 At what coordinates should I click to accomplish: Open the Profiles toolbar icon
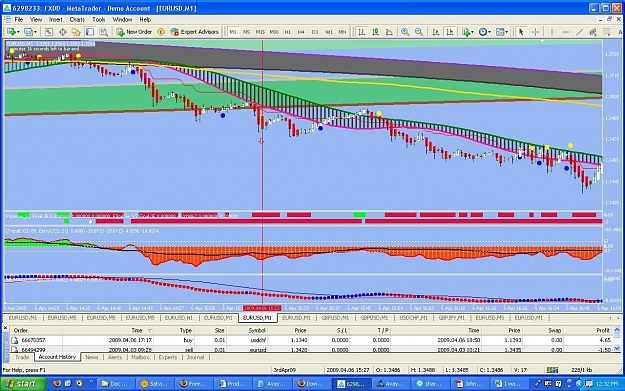(x=28, y=32)
